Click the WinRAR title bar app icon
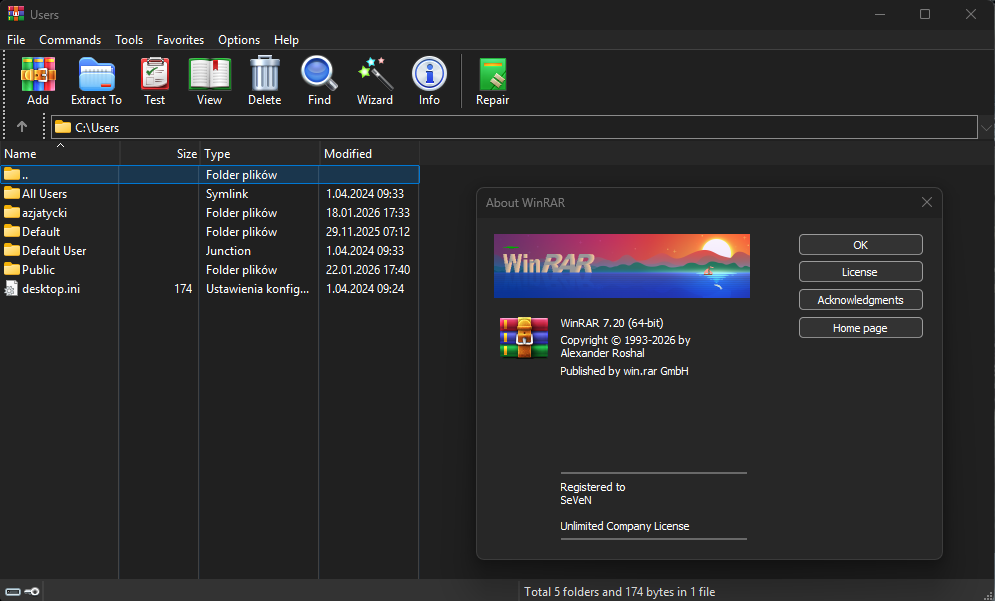The width and height of the screenshot is (995, 601). click(x=15, y=14)
